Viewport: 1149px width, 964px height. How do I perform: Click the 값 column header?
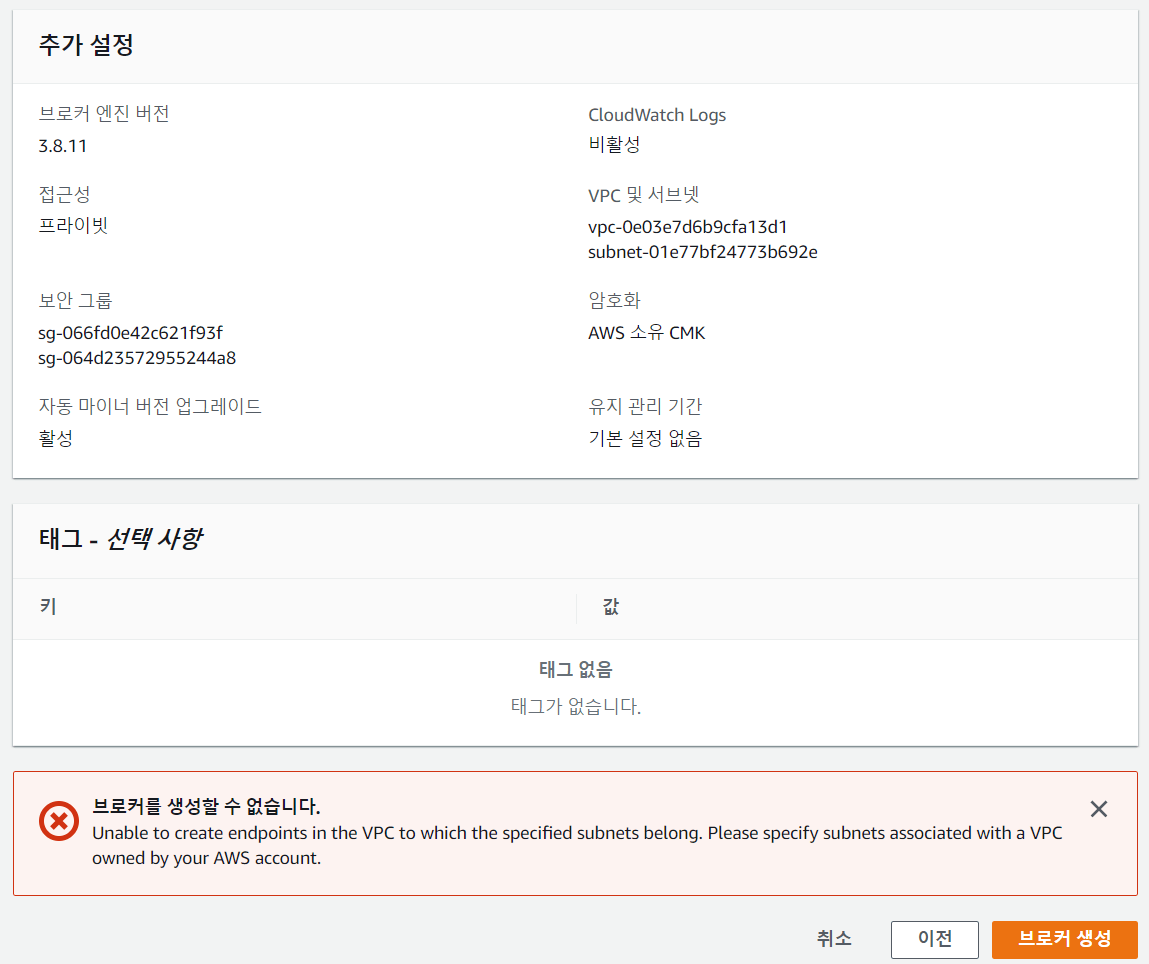(611, 607)
